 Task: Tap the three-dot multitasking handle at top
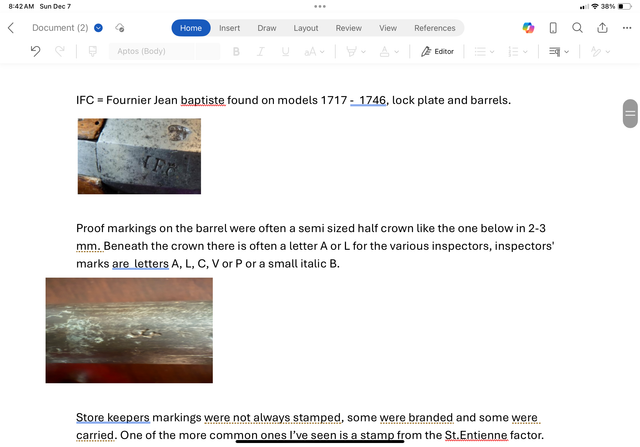320,6
